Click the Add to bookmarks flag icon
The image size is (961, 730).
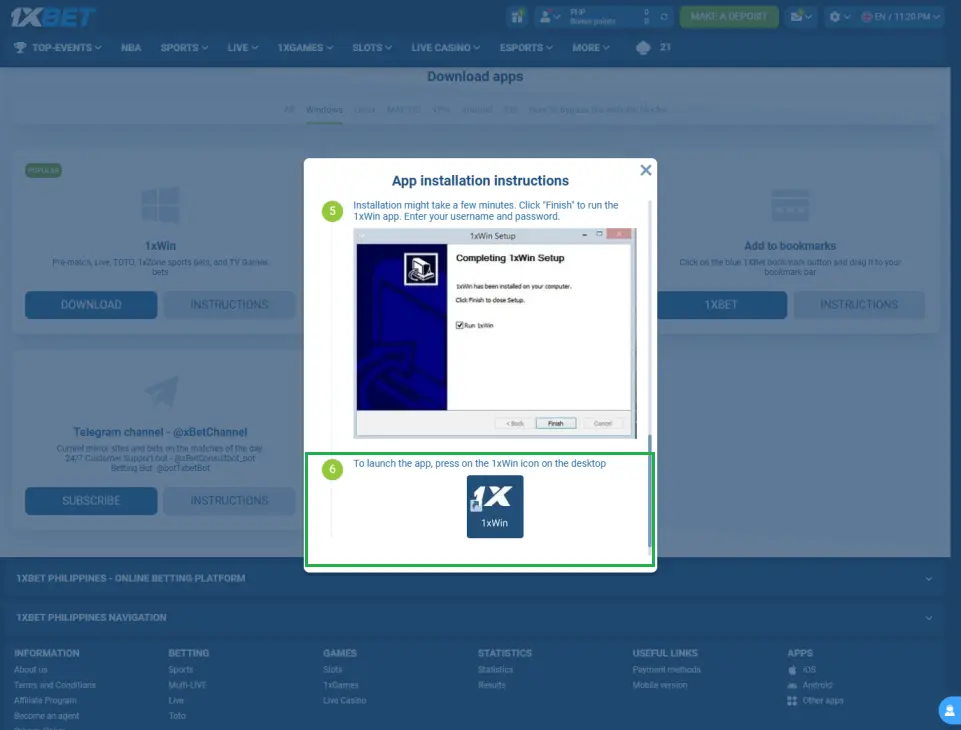point(791,206)
